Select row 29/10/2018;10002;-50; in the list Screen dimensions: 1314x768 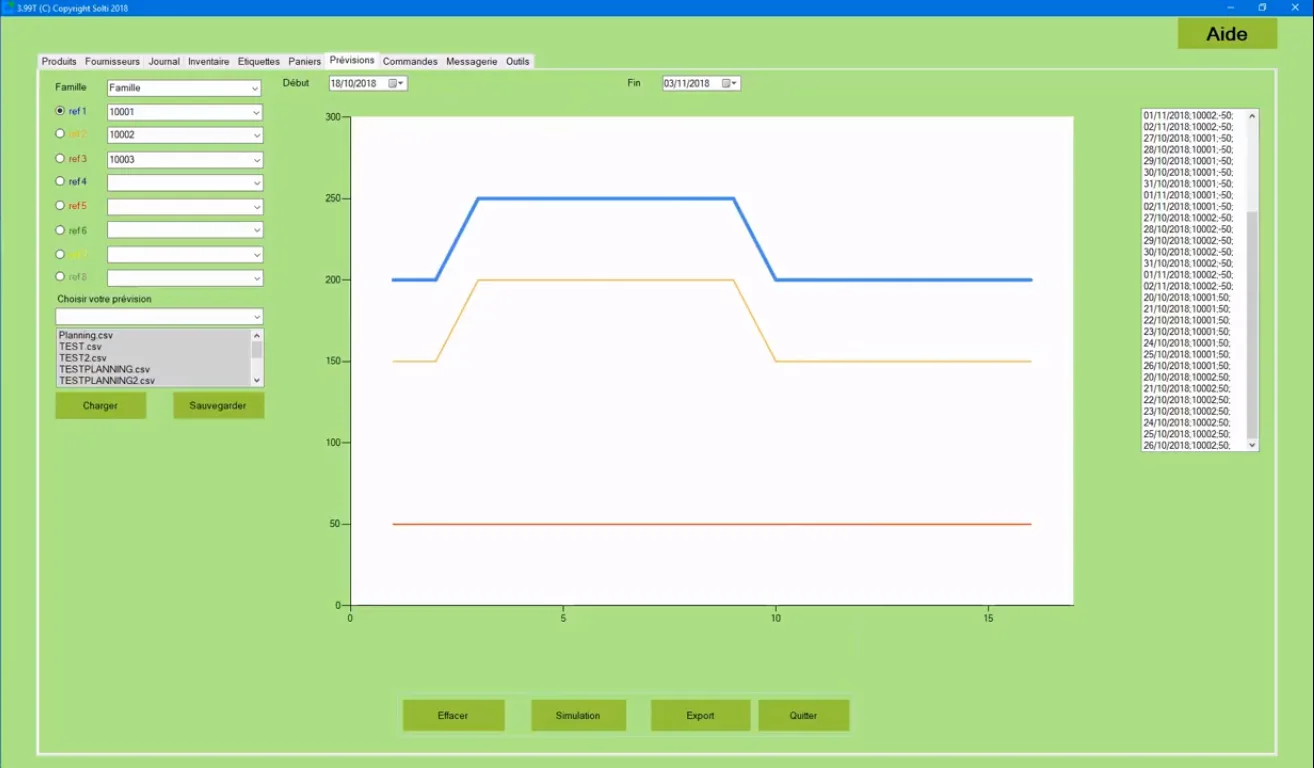click(1188, 240)
